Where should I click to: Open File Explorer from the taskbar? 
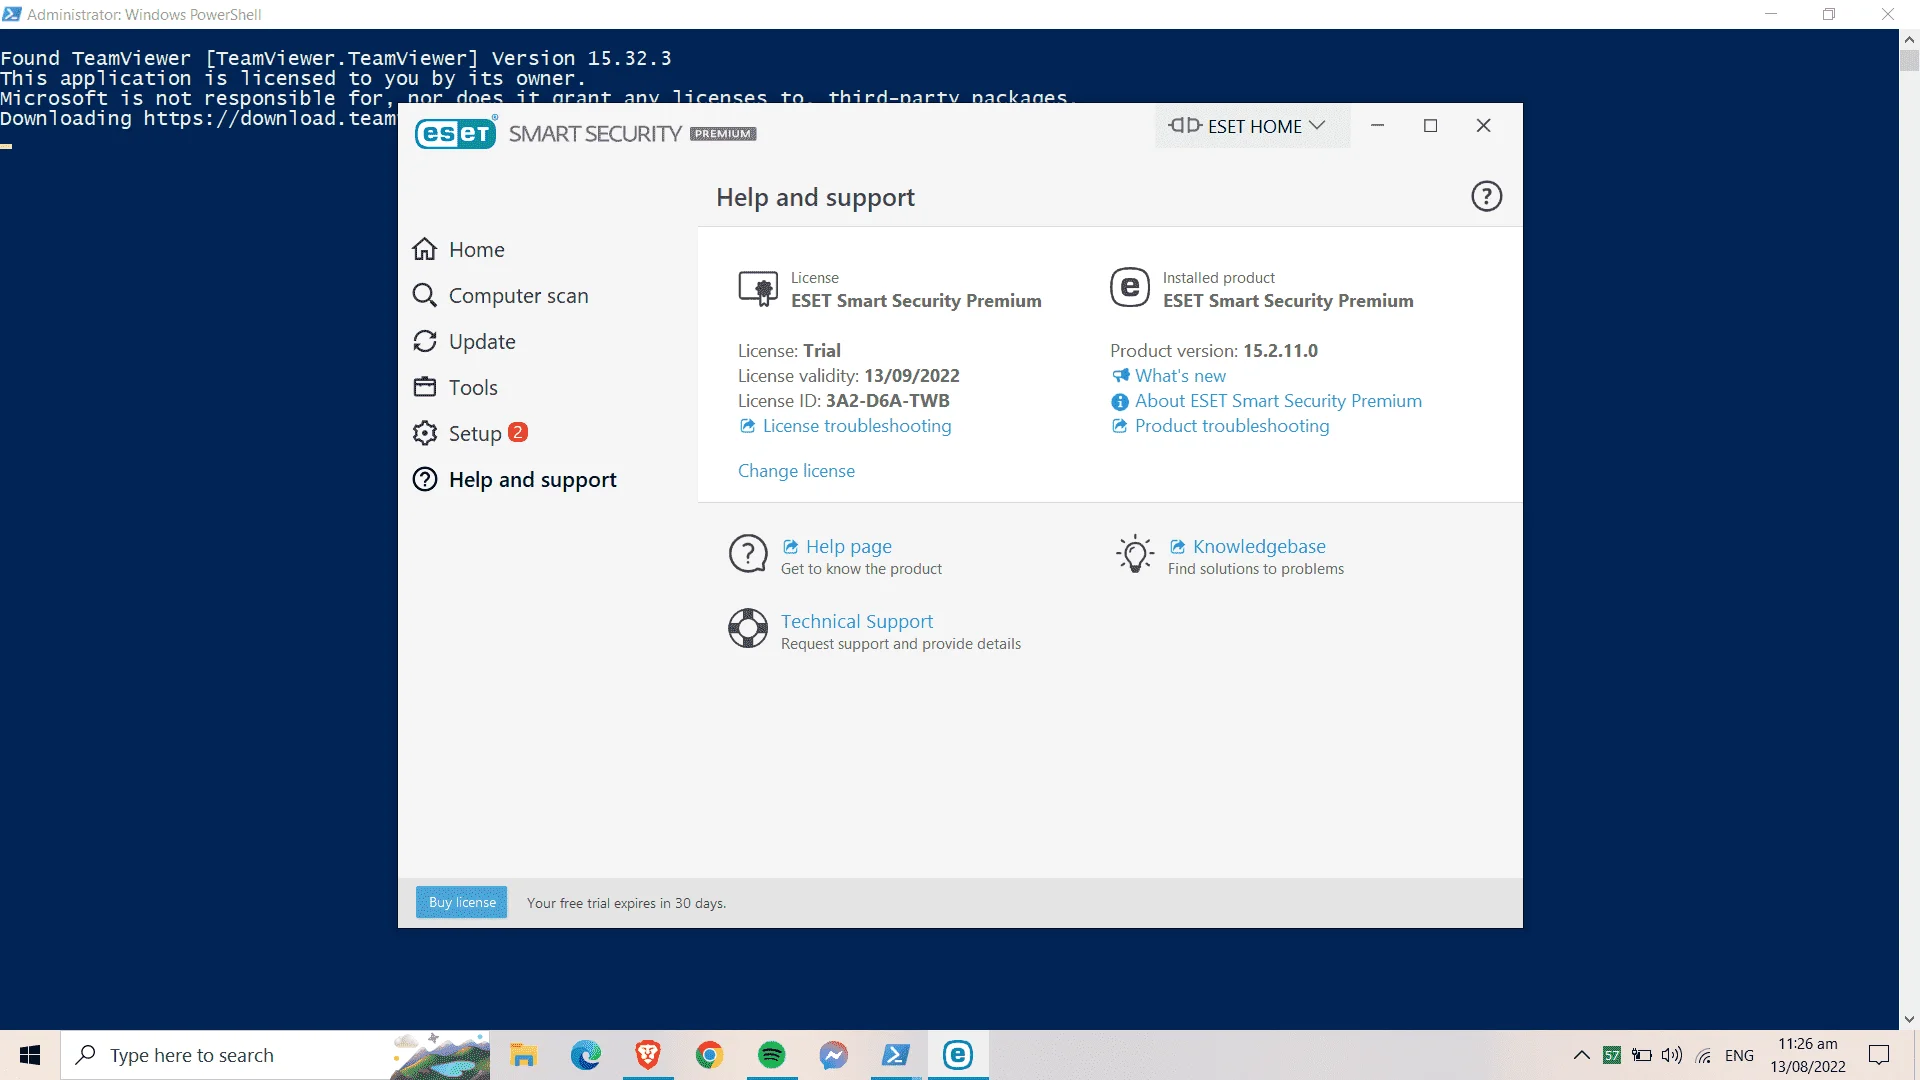coord(524,1055)
